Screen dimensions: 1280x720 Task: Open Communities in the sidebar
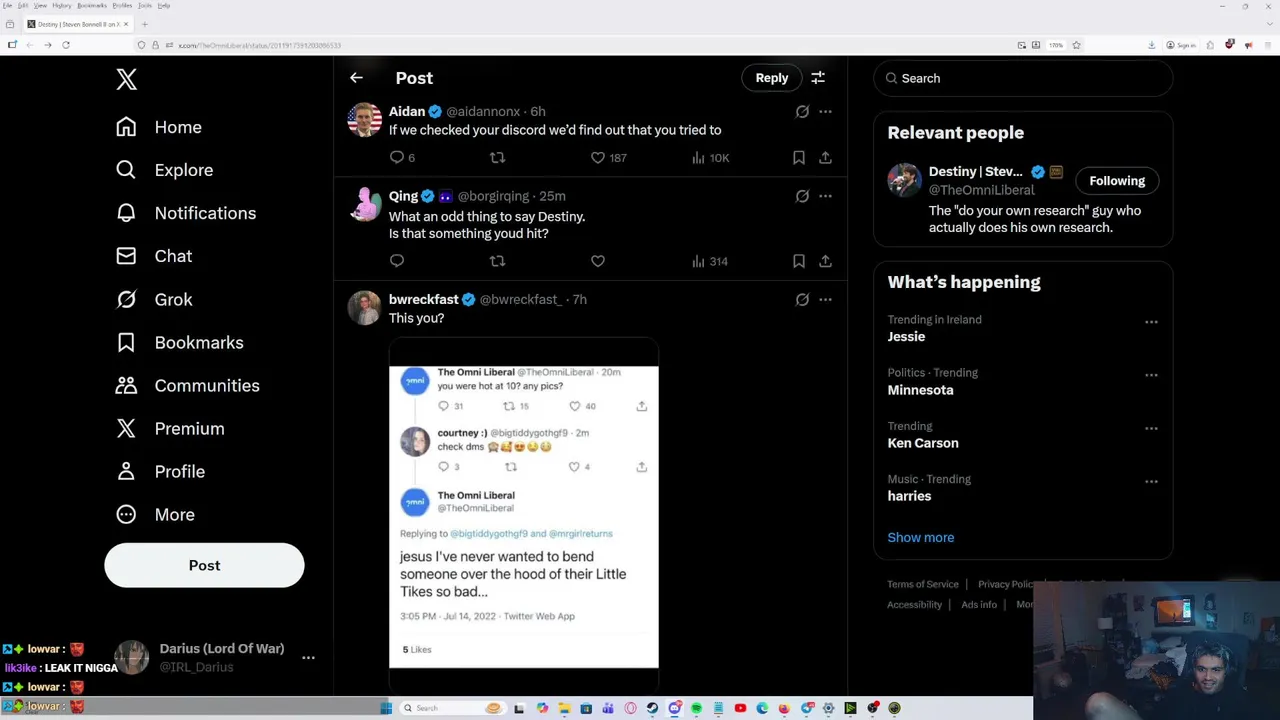[187, 385]
